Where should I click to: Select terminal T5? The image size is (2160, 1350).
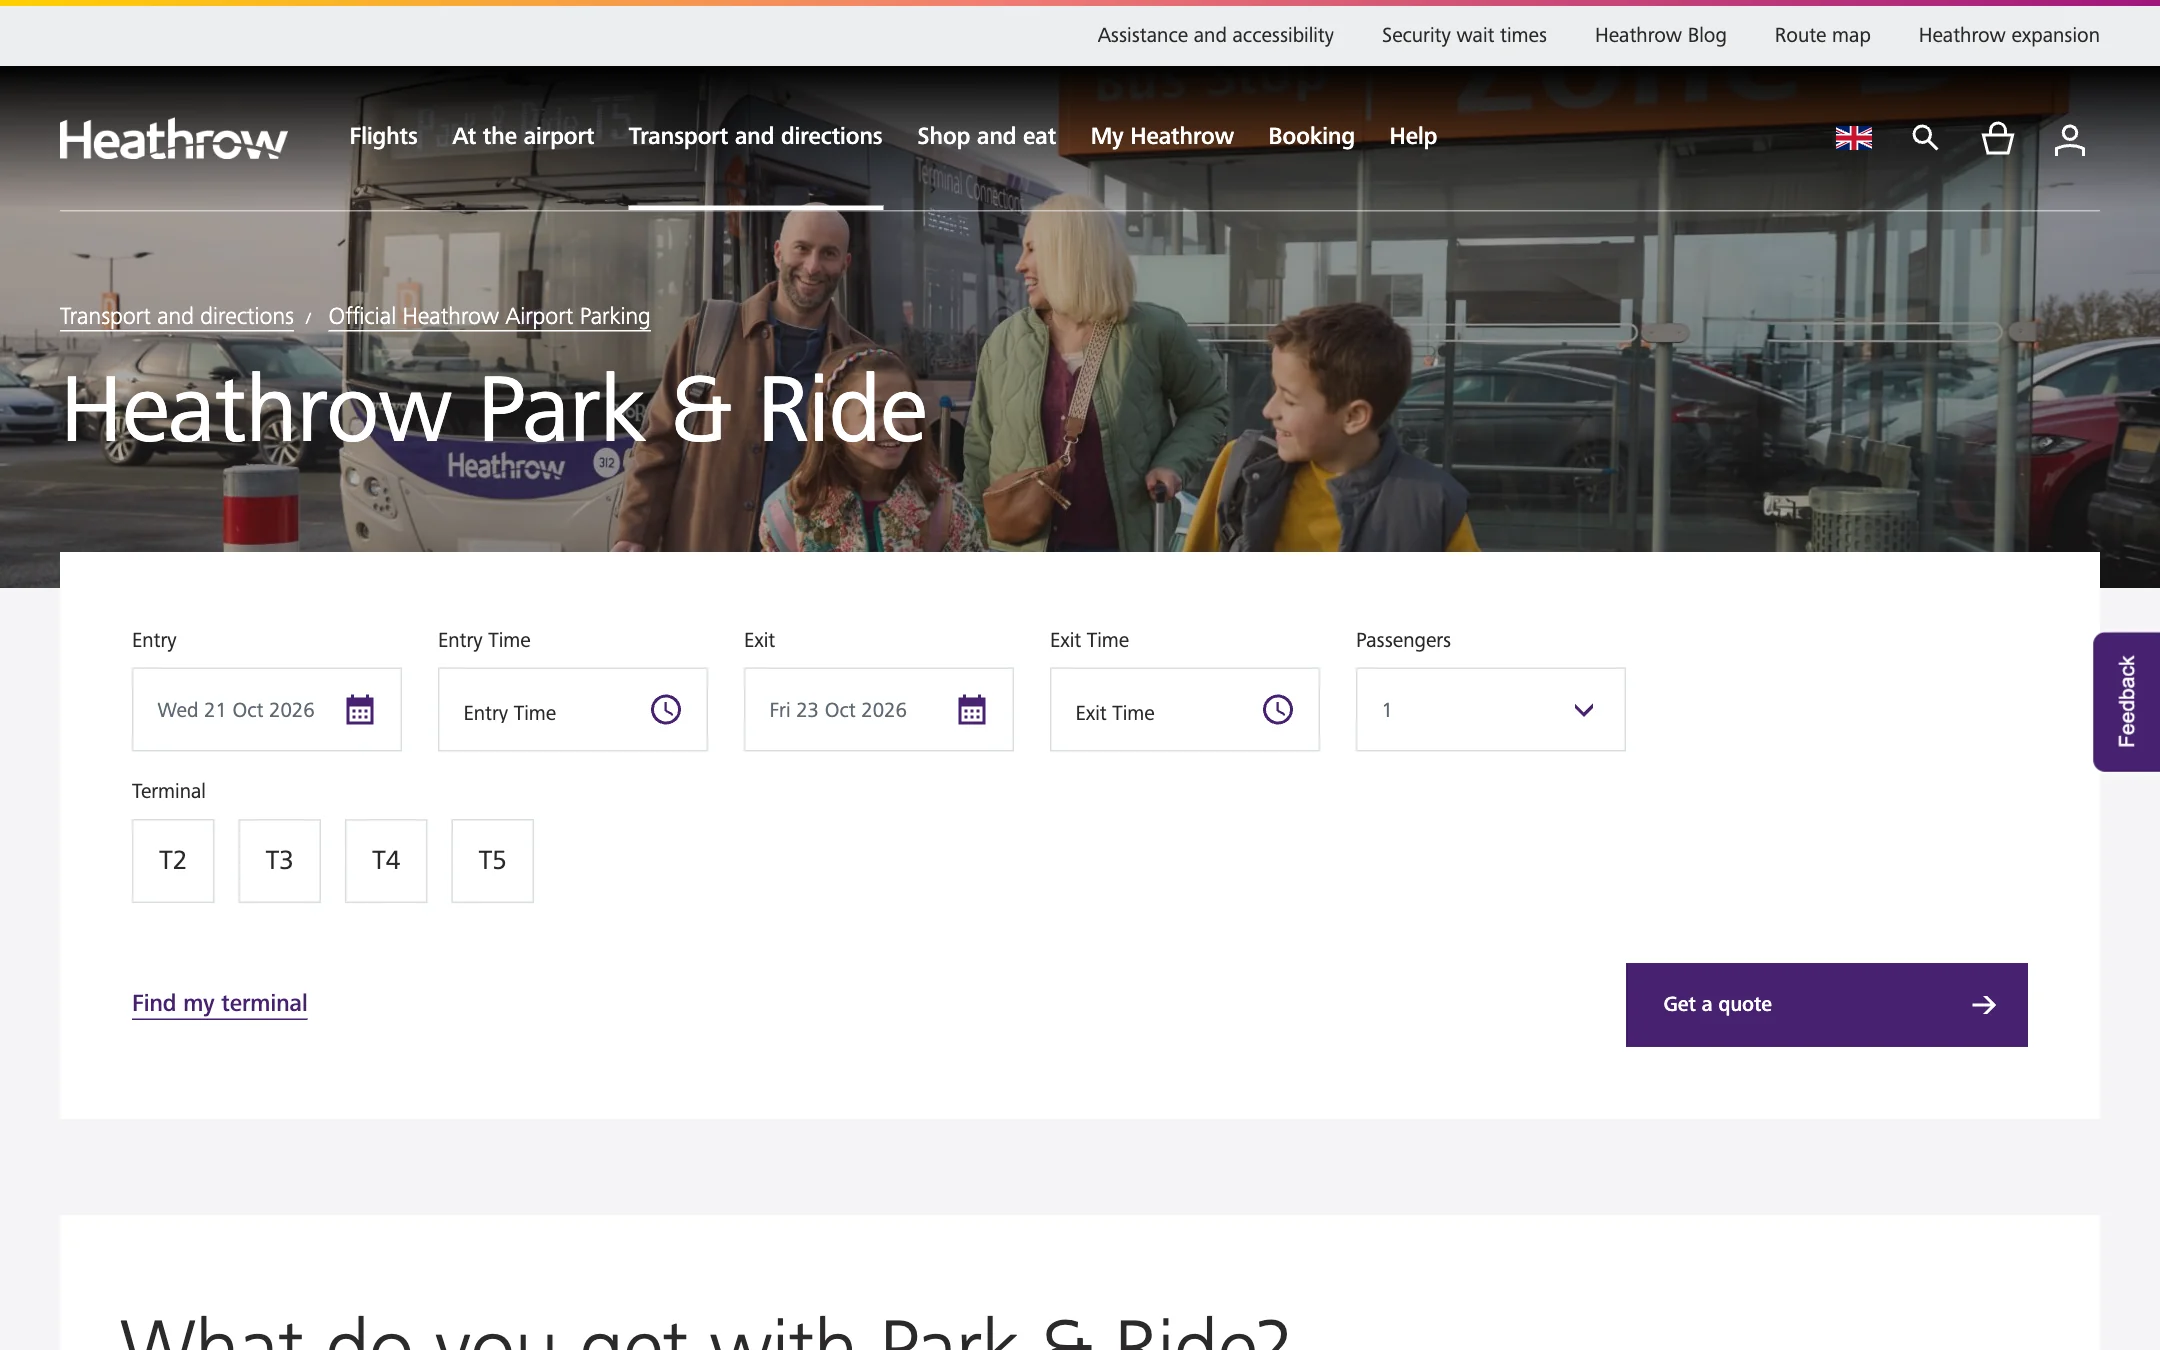(492, 860)
